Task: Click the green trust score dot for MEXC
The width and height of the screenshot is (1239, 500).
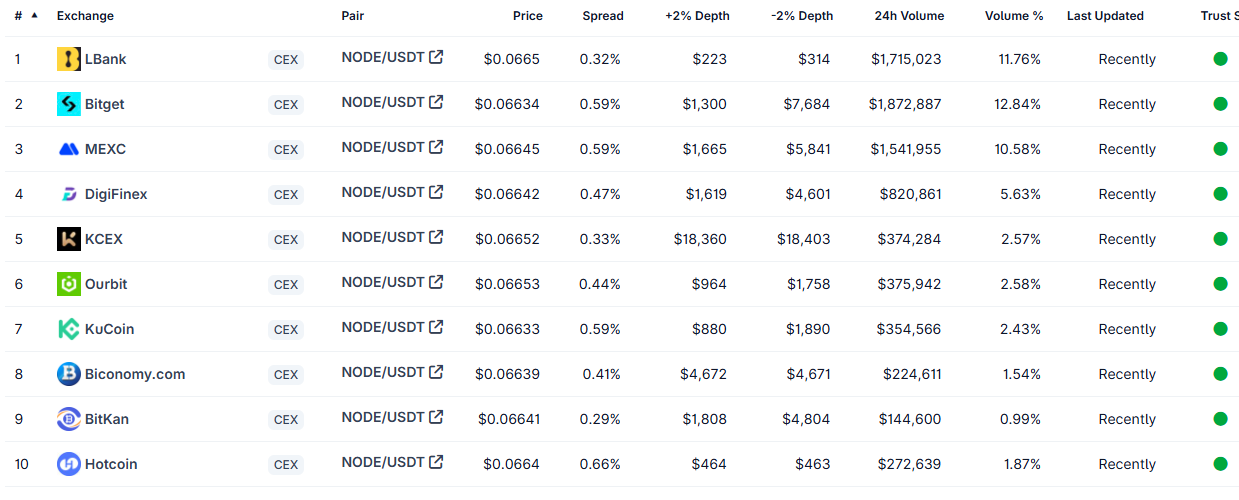Action: 1220,149
